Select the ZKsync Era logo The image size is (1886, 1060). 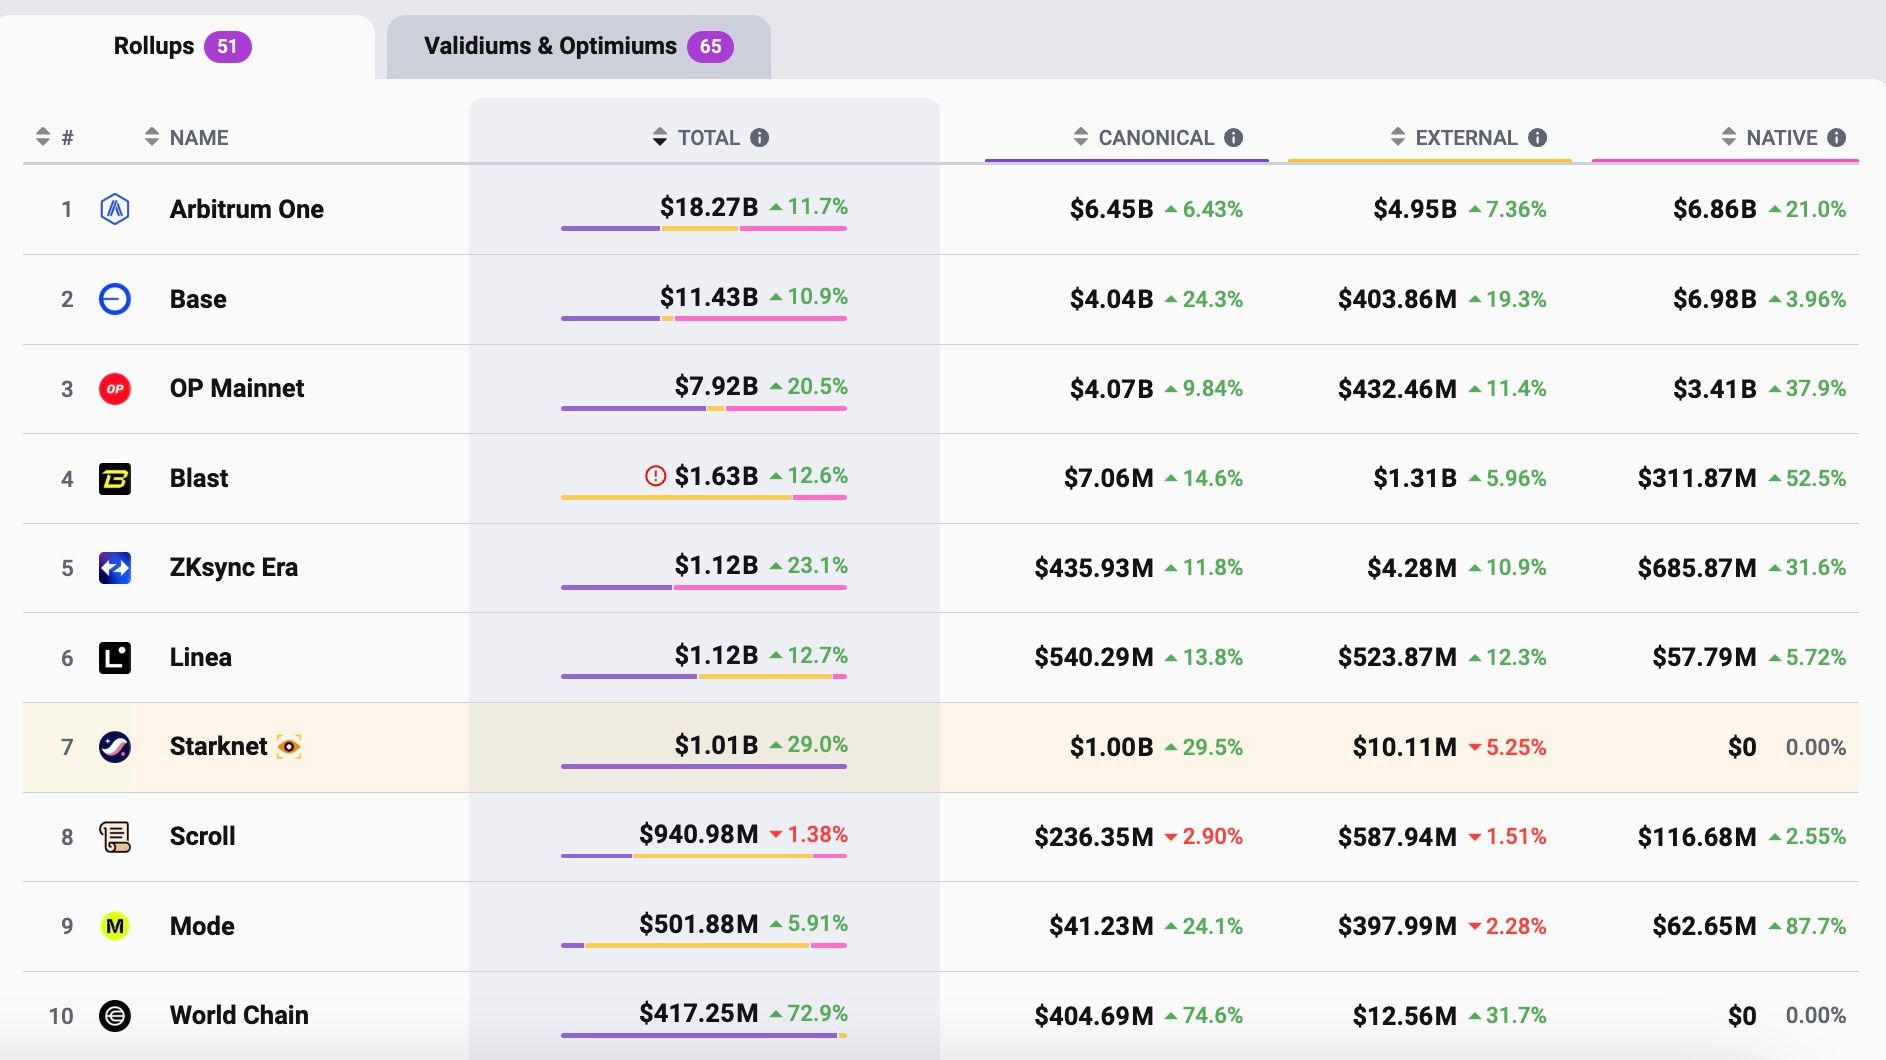tap(115, 567)
